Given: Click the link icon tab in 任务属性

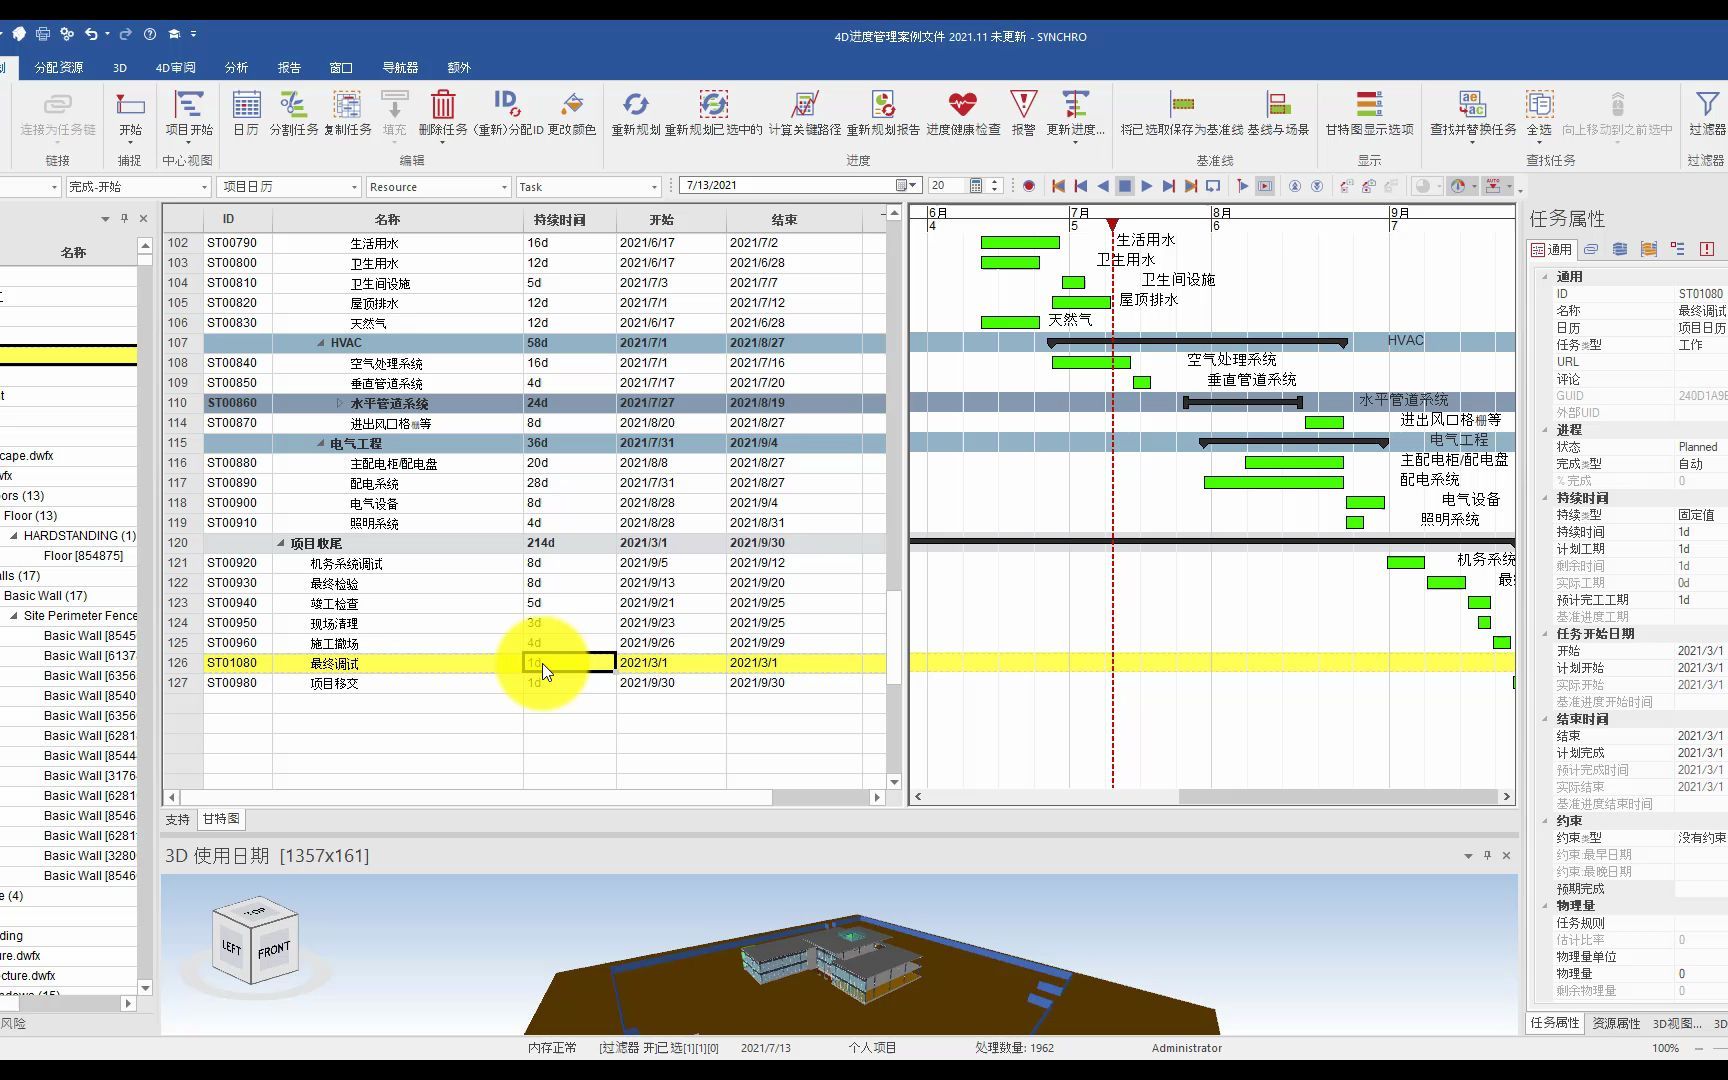Looking at the screenshot, I should click(x=1591, y=249).
